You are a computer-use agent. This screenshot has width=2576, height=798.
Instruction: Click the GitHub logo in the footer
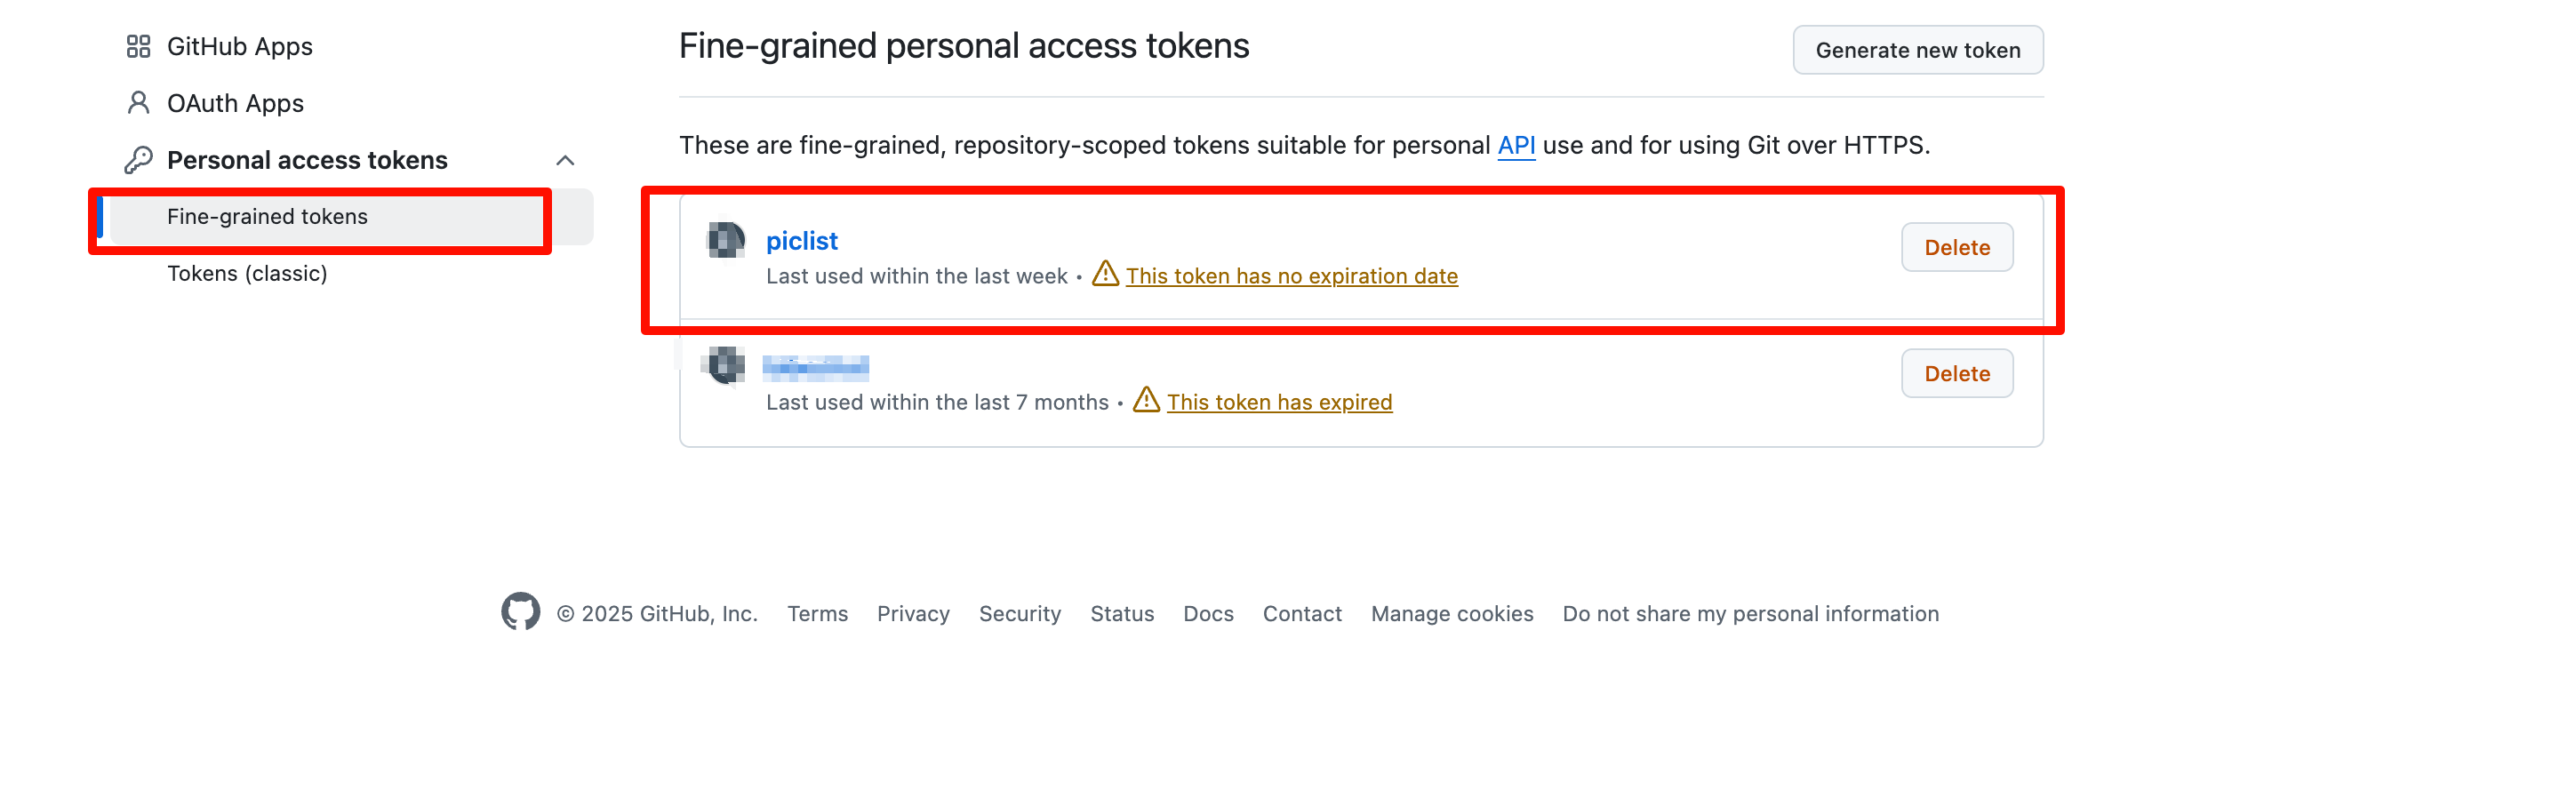click(x=520, y=612)
